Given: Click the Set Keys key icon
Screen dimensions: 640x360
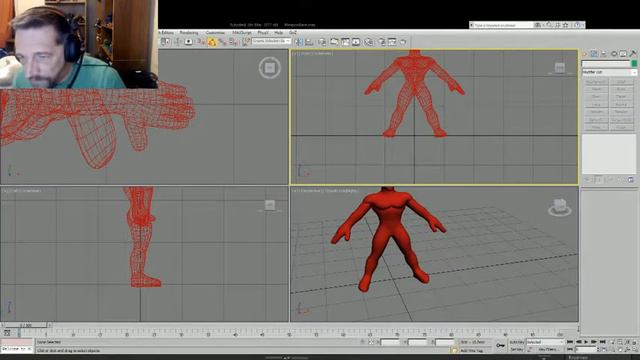Looking at the screenshot, I should tap(500, 346).
